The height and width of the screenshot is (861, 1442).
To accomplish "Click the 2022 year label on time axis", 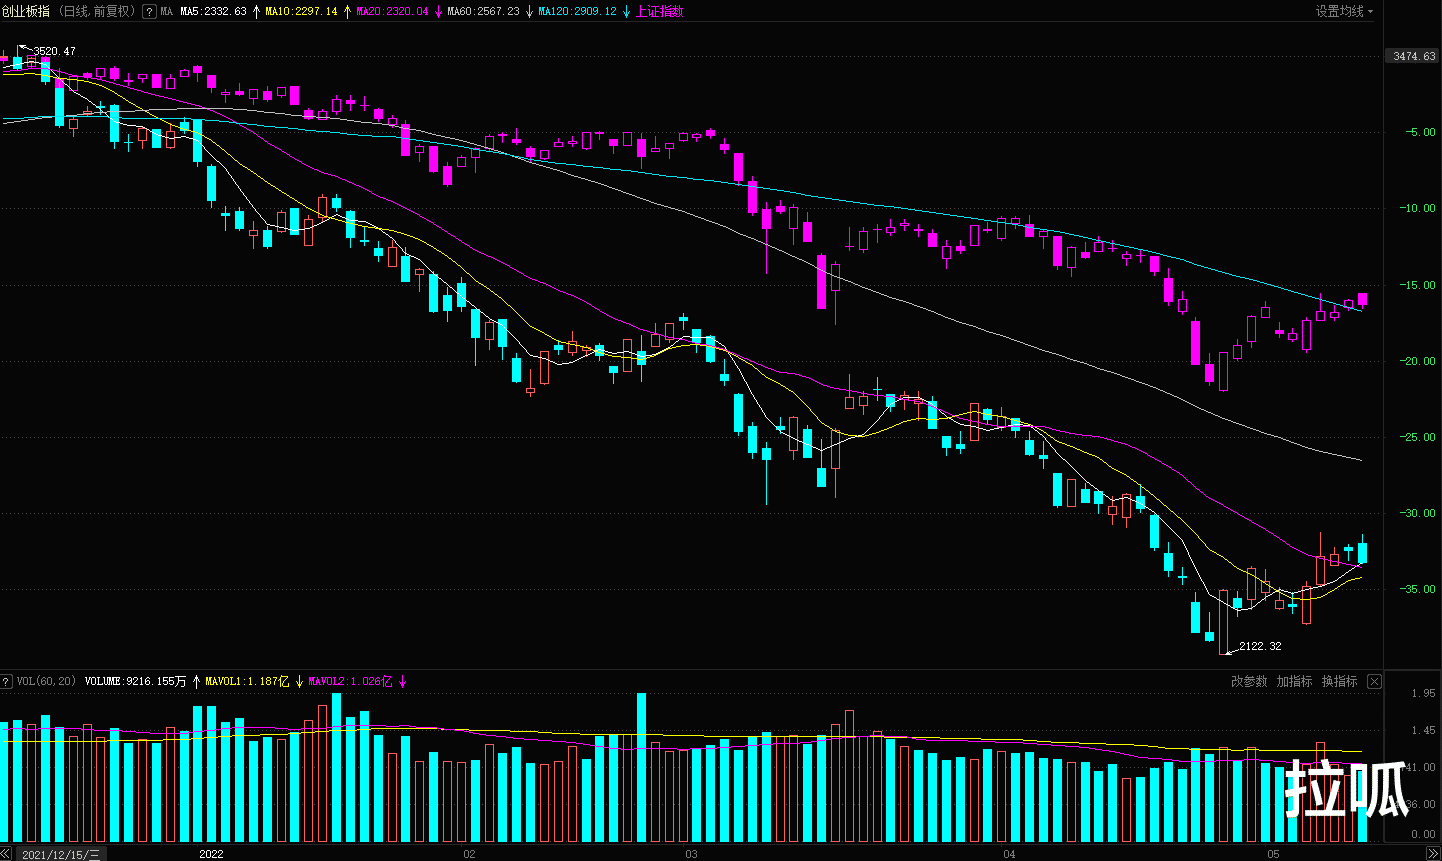I will [x=211, y=853].
